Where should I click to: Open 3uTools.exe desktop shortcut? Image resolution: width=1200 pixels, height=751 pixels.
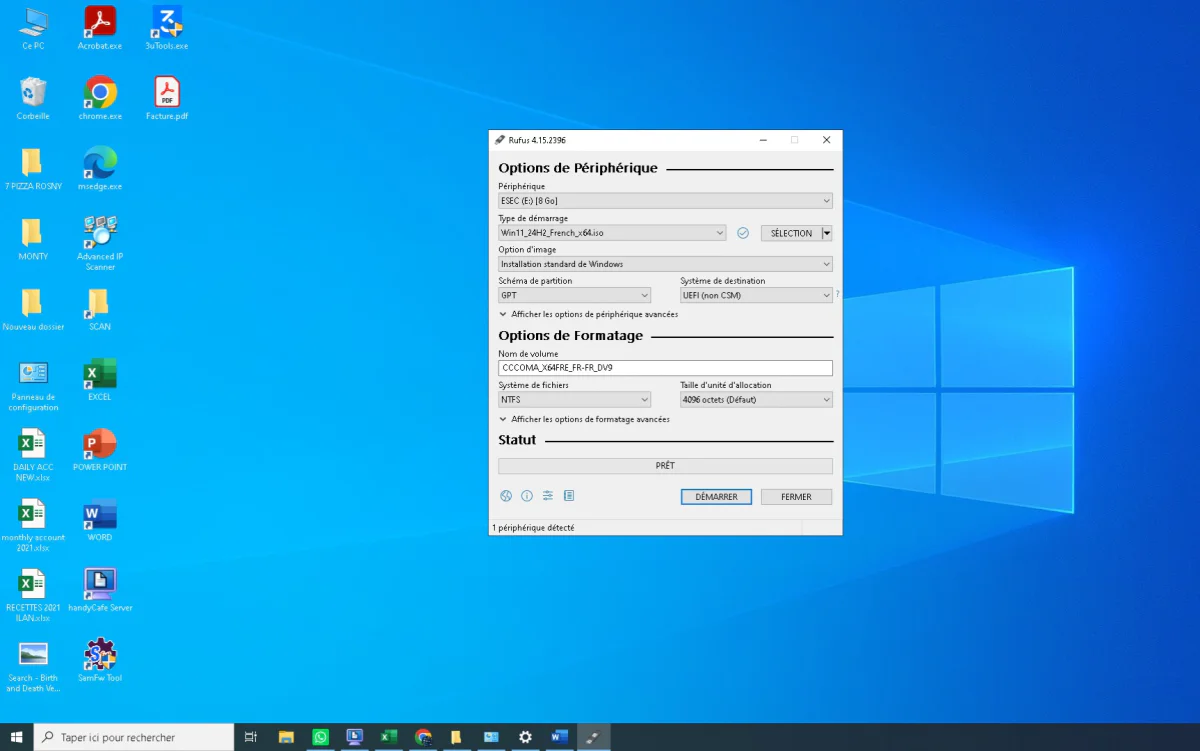(x=166, y=28)
